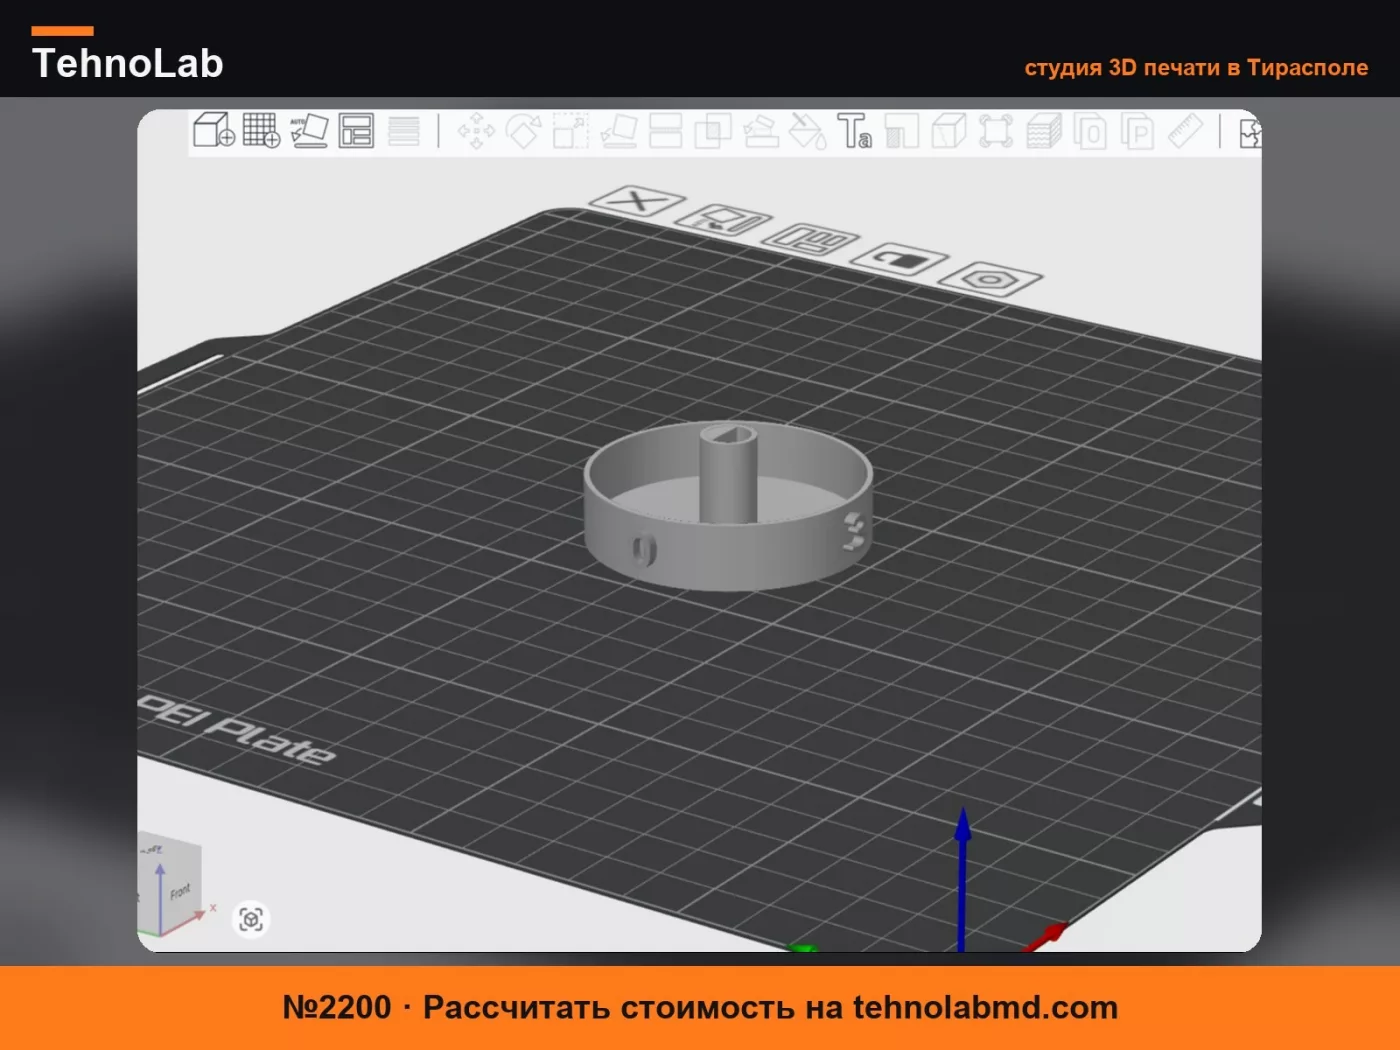Click the Add model cube icon
This screenshot has height=1050, width=1400.
[x=213, y=131]
